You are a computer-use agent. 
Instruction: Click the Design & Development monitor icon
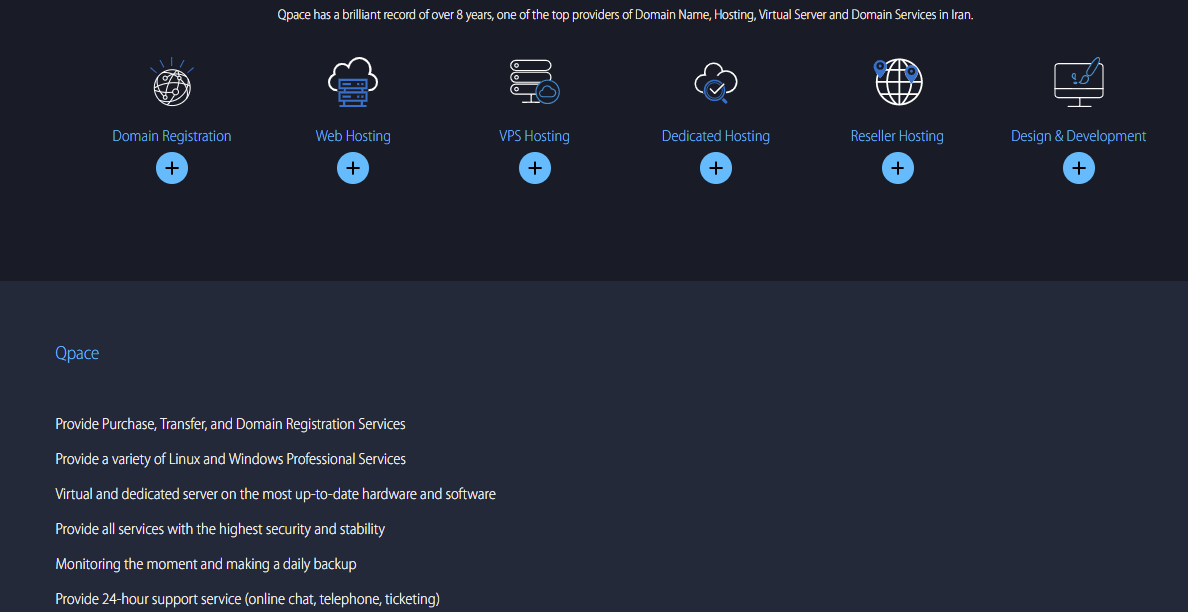click(1079, 81)
